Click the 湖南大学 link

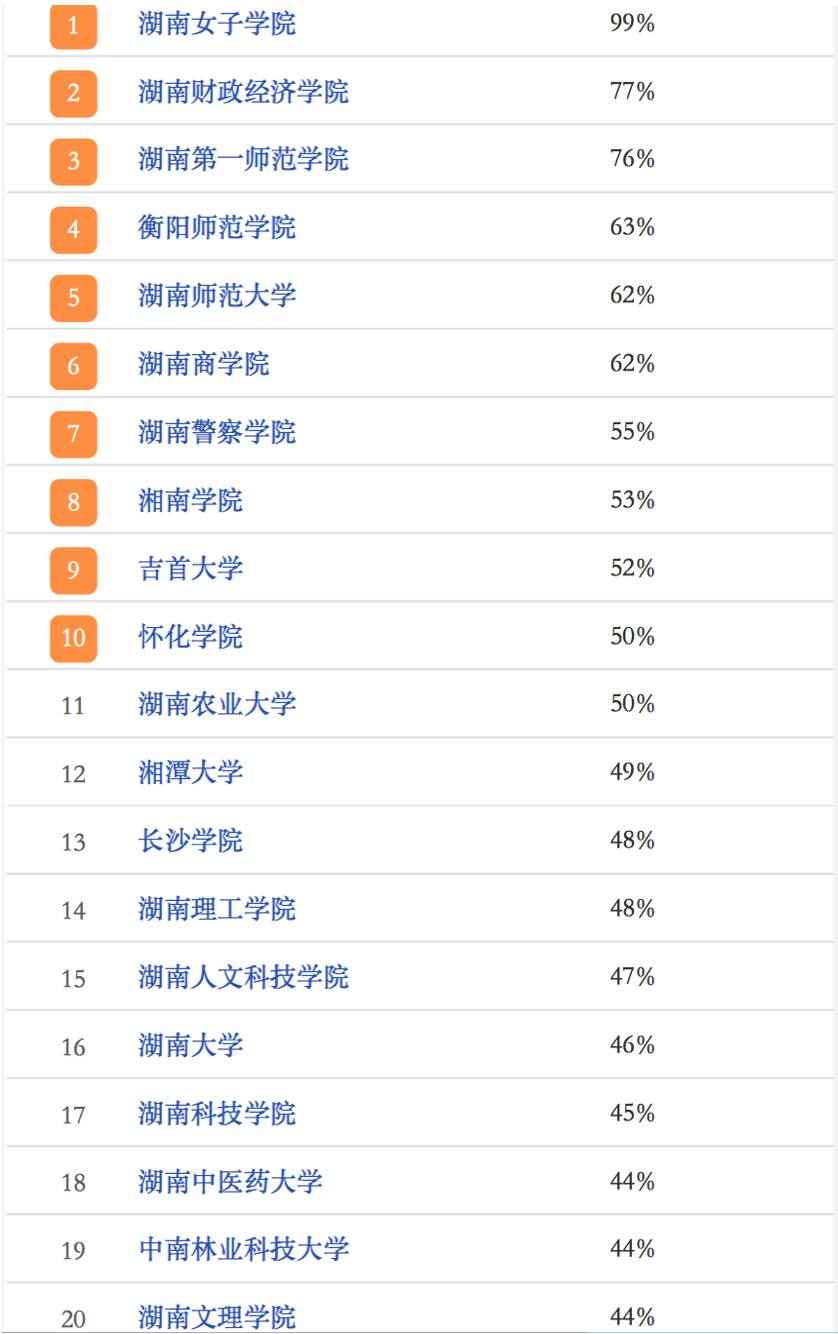pyautogui.click(x=190, y=1046)
